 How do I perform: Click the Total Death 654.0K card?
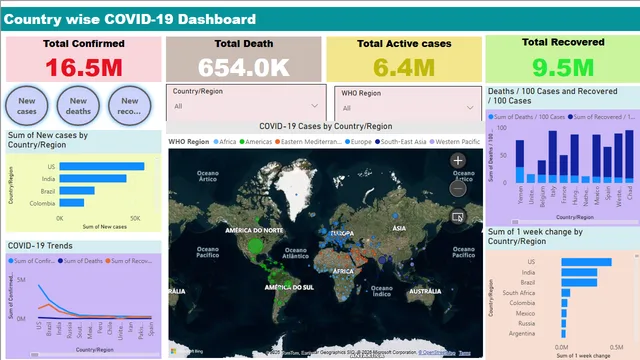(x=244, y=59)
